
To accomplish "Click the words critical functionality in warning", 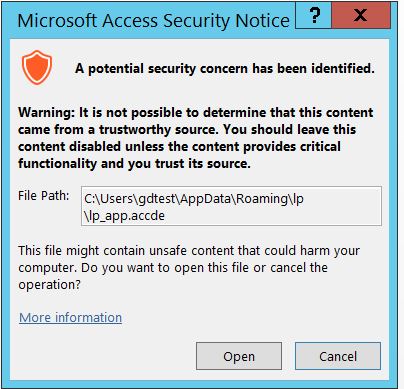I will (179, 155).
